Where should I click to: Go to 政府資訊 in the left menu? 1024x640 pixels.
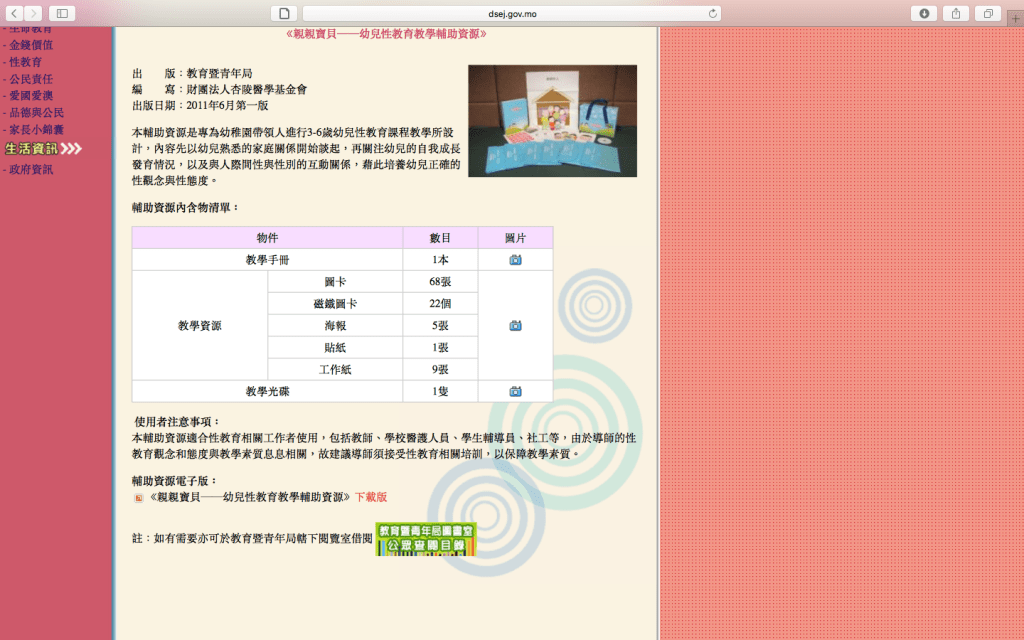[30, 170]
